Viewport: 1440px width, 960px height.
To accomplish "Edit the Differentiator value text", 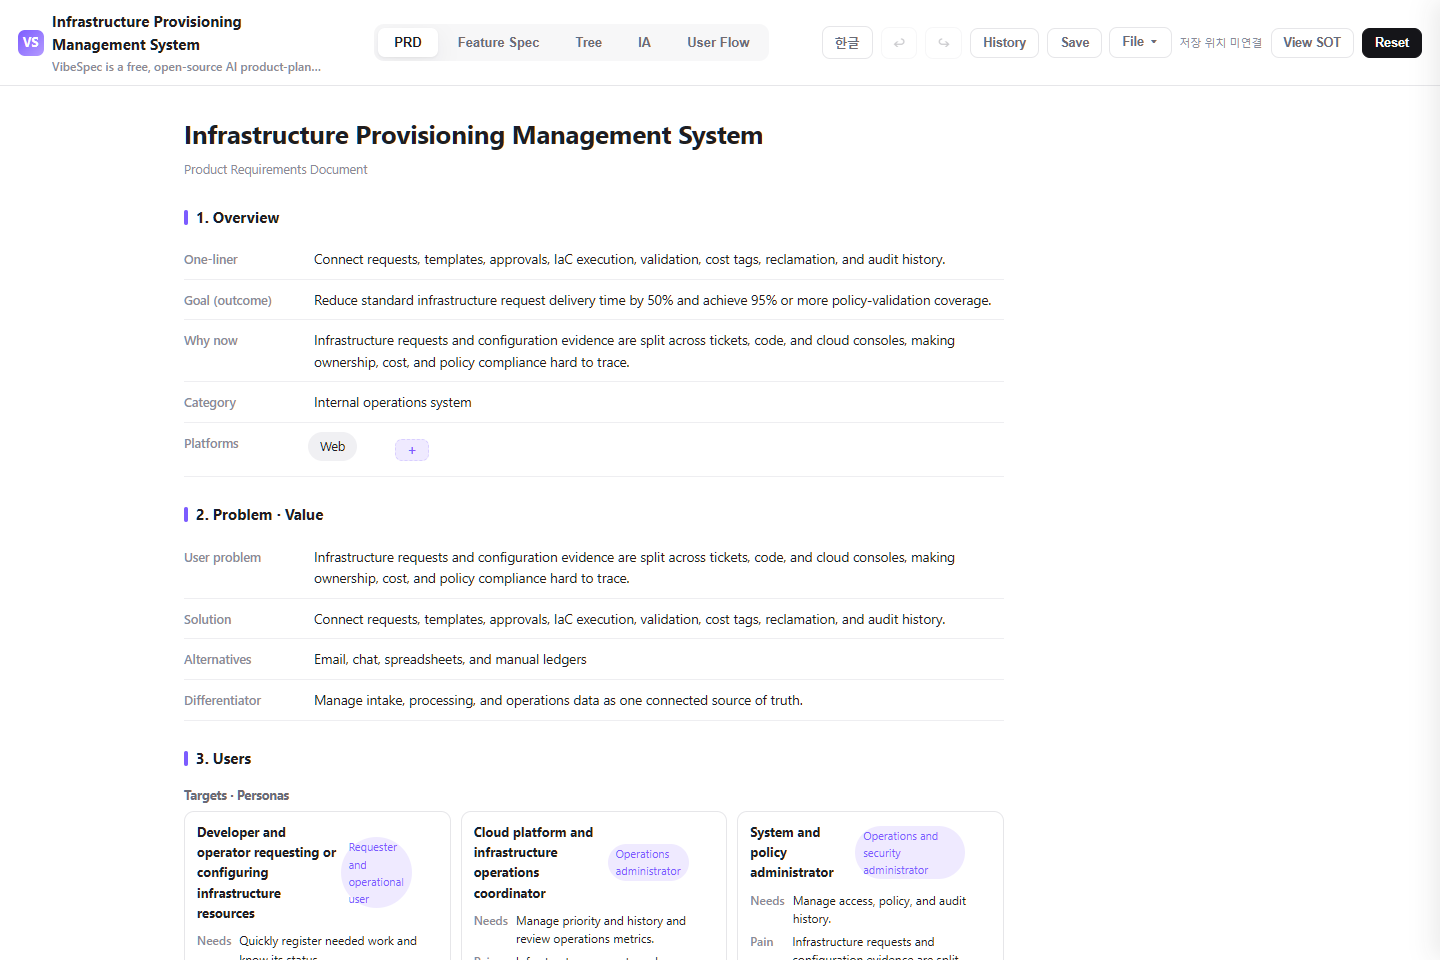I will 558,701.
